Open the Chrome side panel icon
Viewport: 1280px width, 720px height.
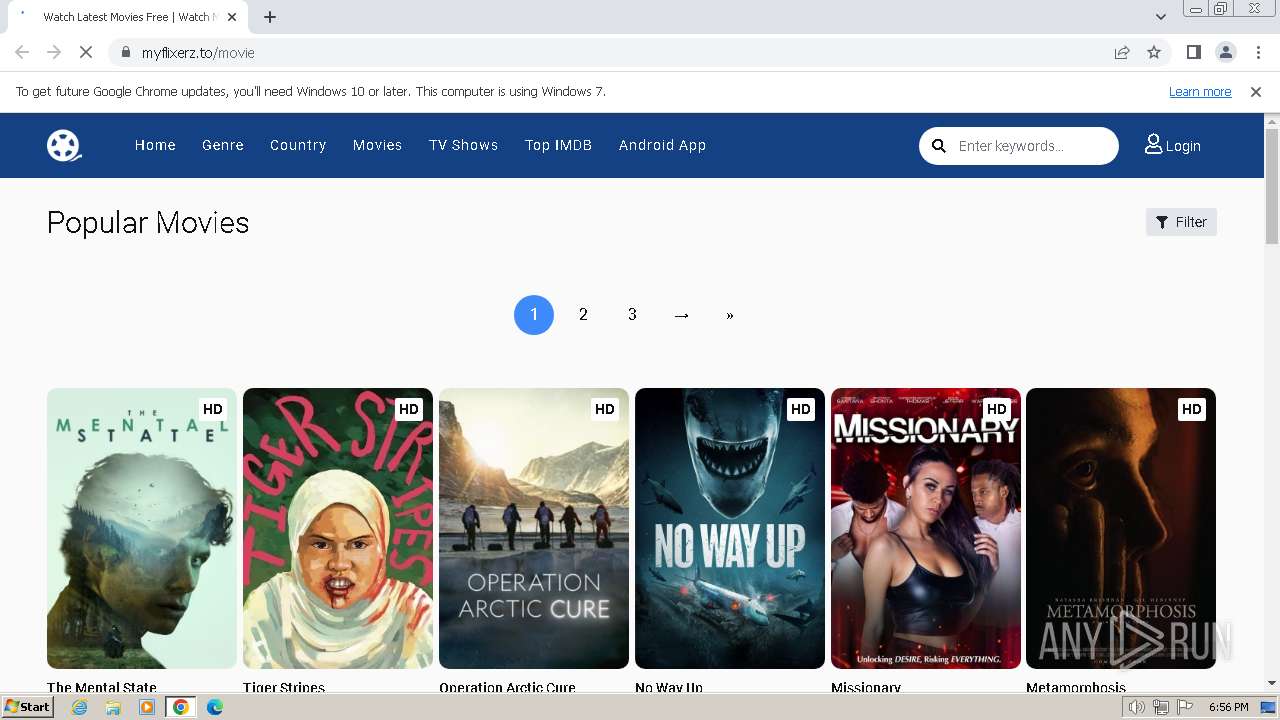coord(1193,52)
